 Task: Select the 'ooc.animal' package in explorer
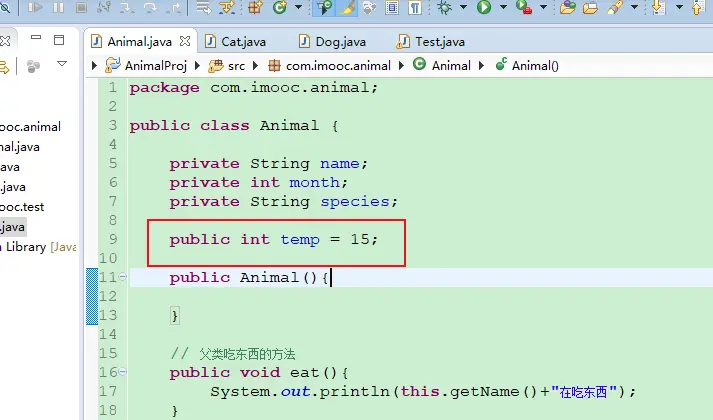pos(30,126)
